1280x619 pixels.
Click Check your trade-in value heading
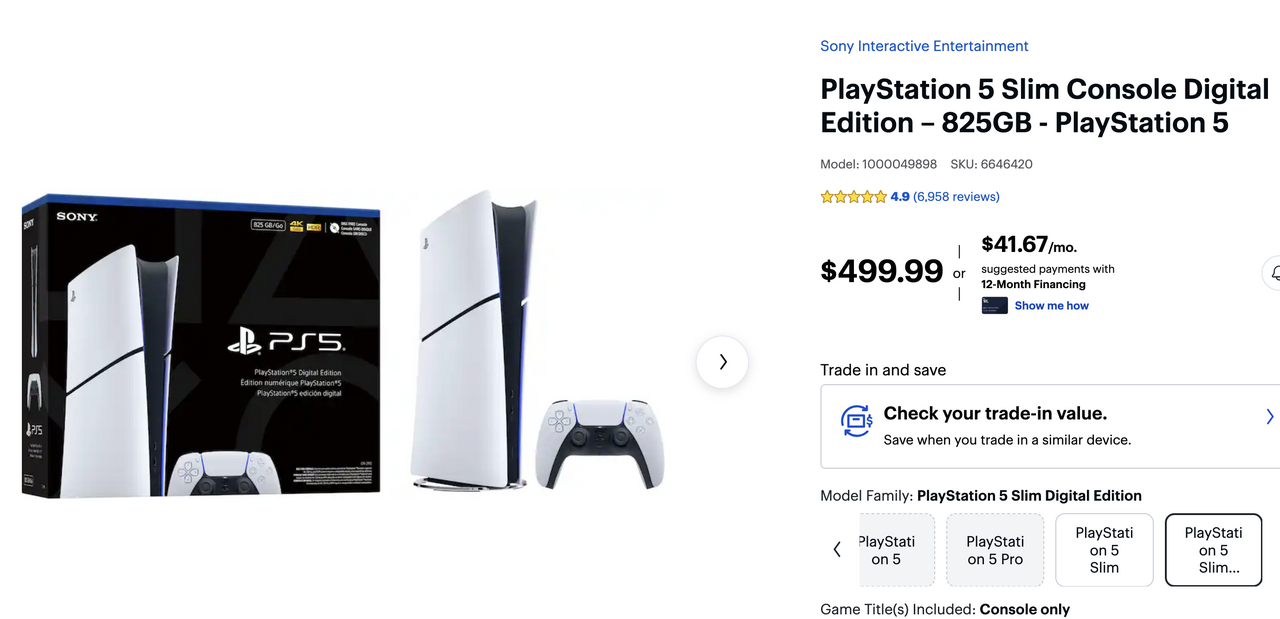pos(995,414)
